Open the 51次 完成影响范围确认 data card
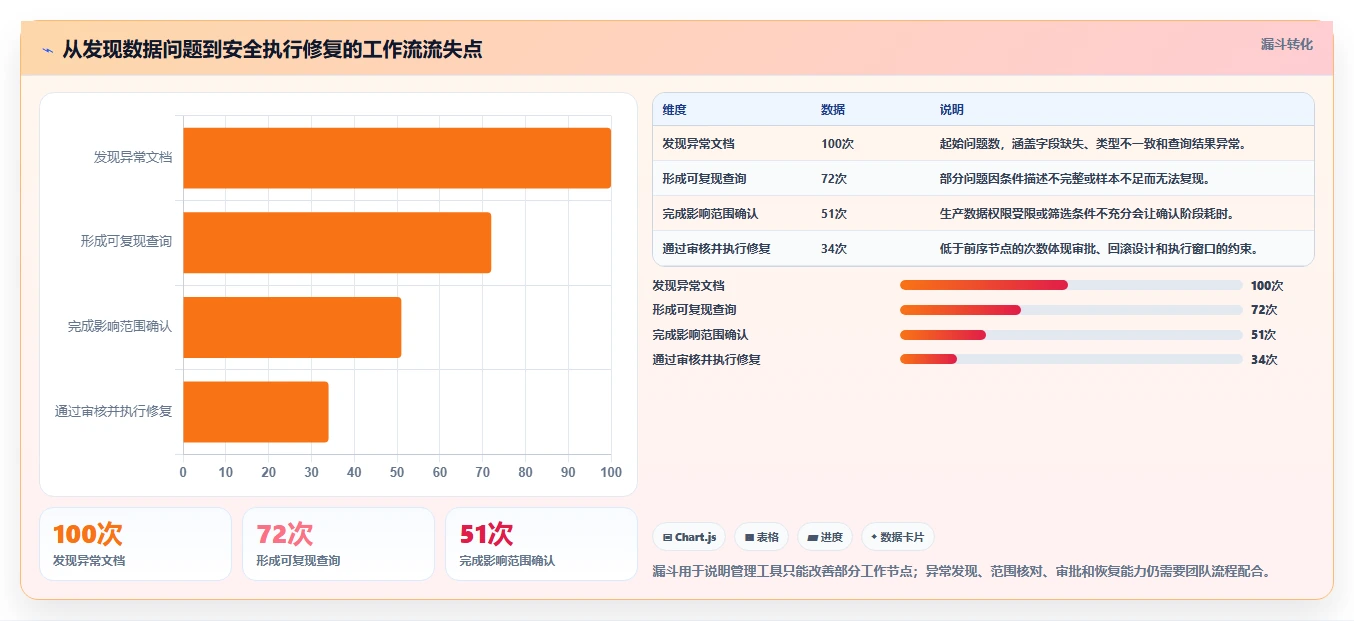The image size is (1354, 621). [541, 544]
